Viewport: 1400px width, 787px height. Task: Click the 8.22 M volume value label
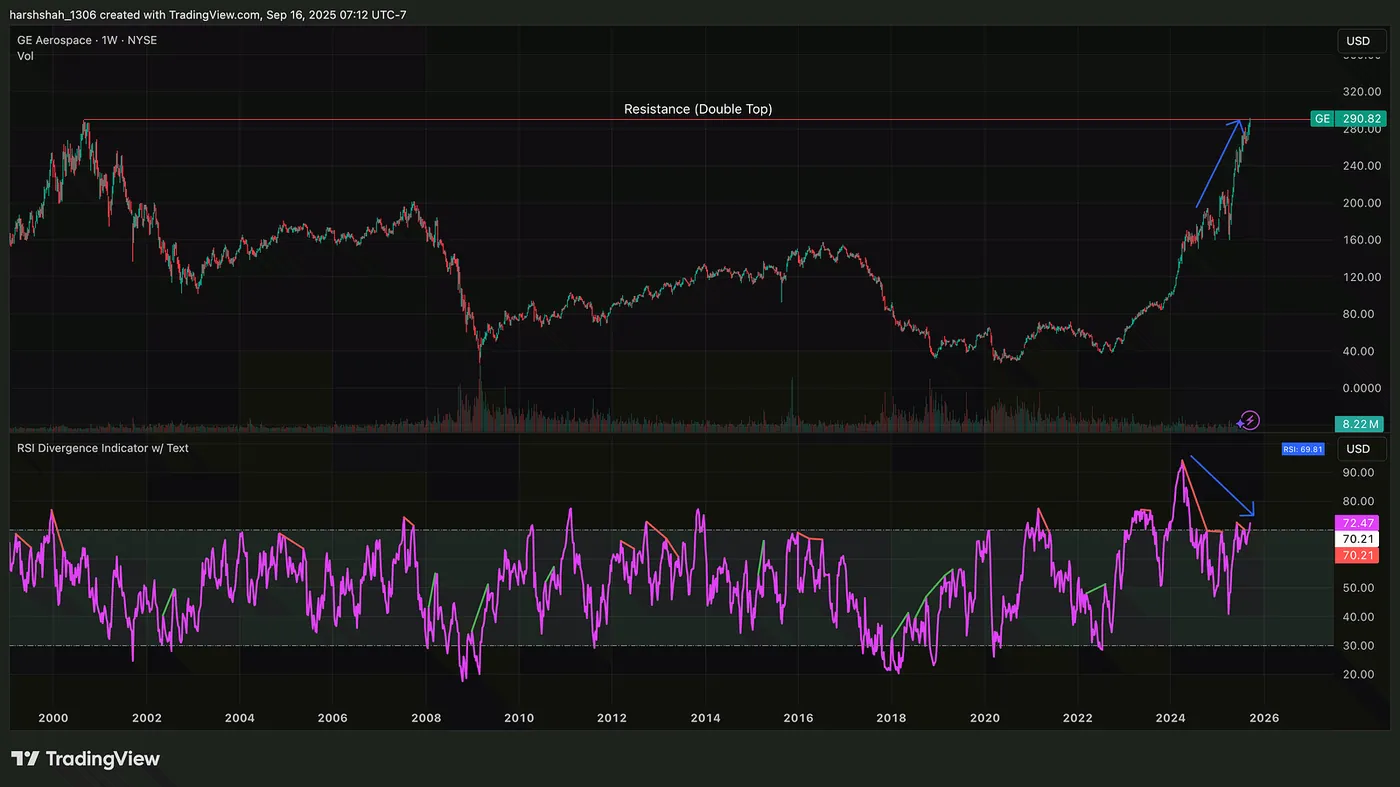(1358, 423)
